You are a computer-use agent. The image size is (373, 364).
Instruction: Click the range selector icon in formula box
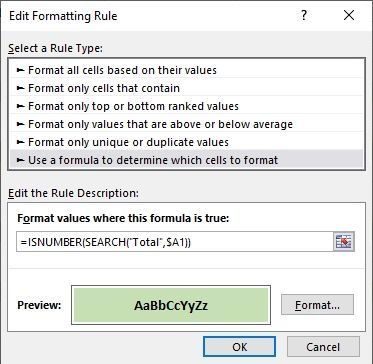click(x=344, y=242)
